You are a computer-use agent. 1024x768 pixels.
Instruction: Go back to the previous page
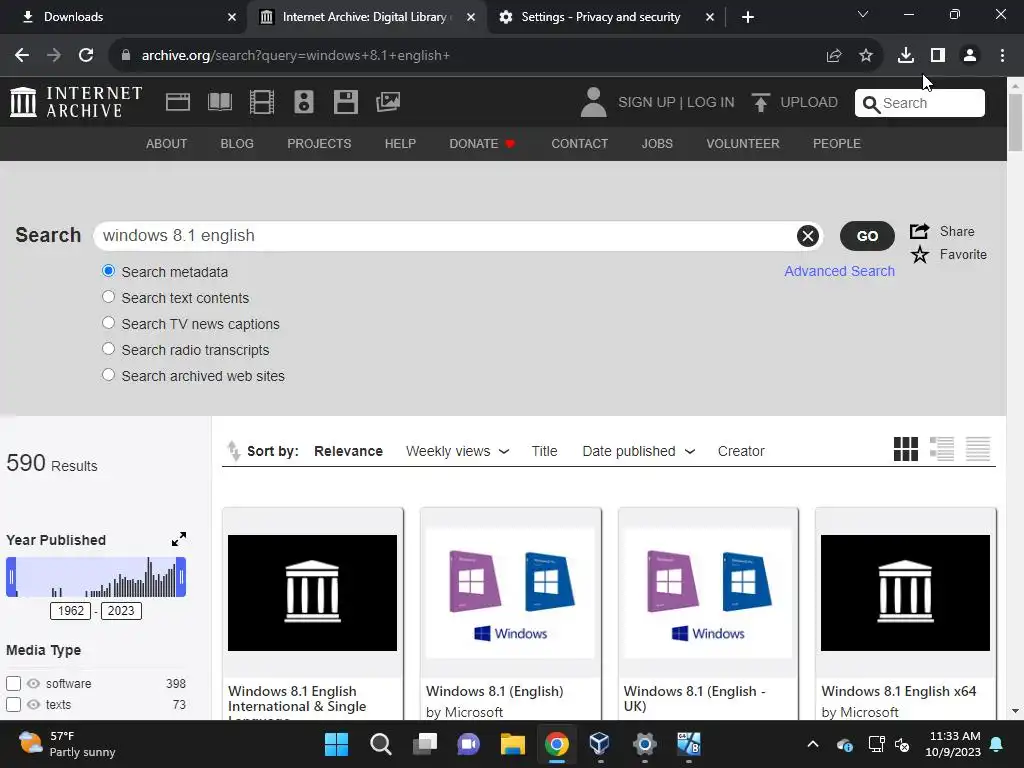pos(22,56)
